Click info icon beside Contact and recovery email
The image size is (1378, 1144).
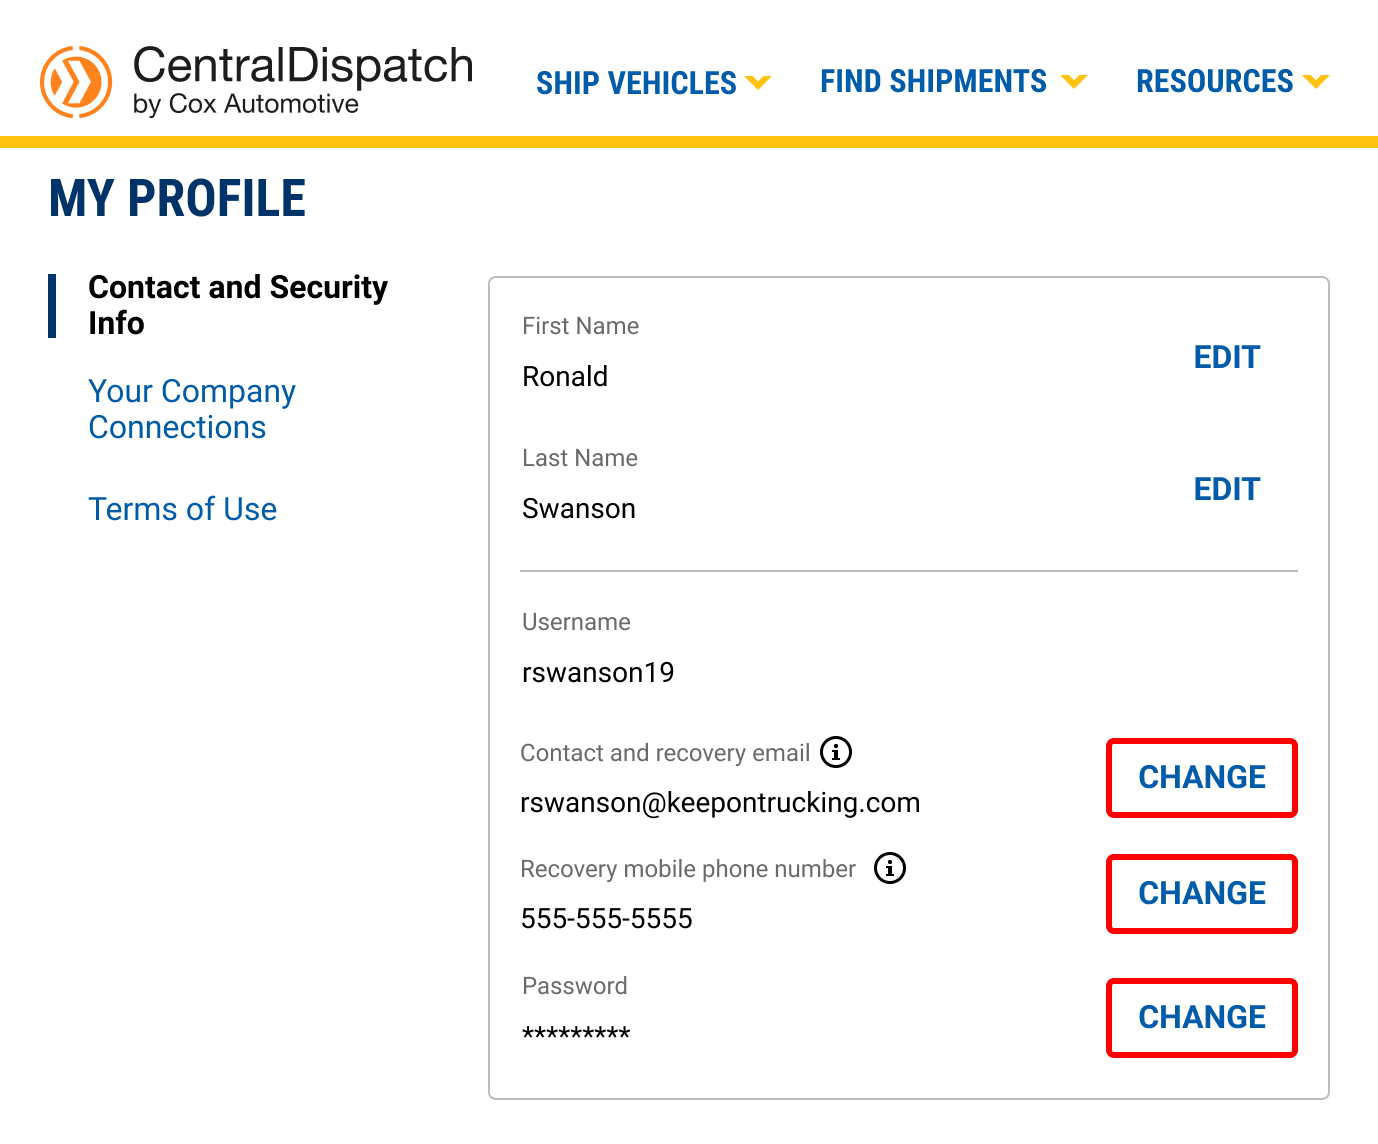tap(836, 752)
